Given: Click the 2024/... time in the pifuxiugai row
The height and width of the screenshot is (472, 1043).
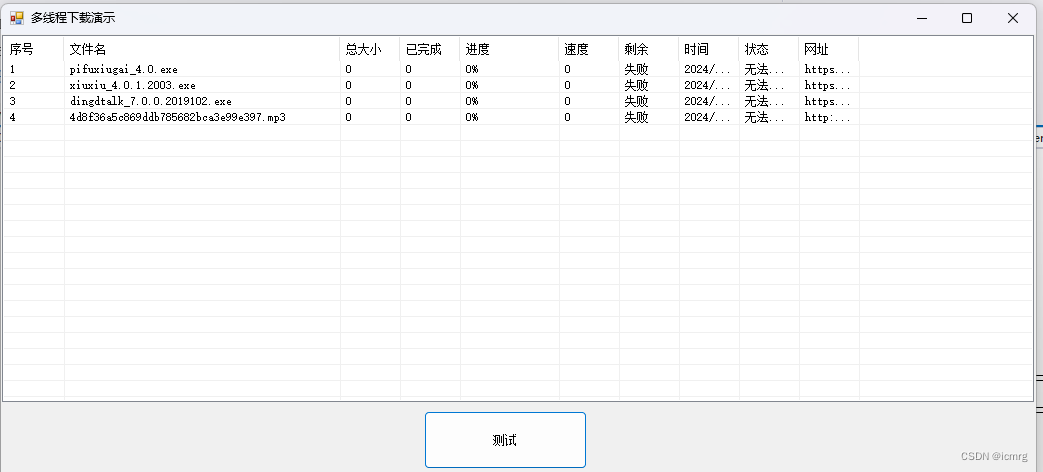Looking at the screenshot, I should coord(707,69).
